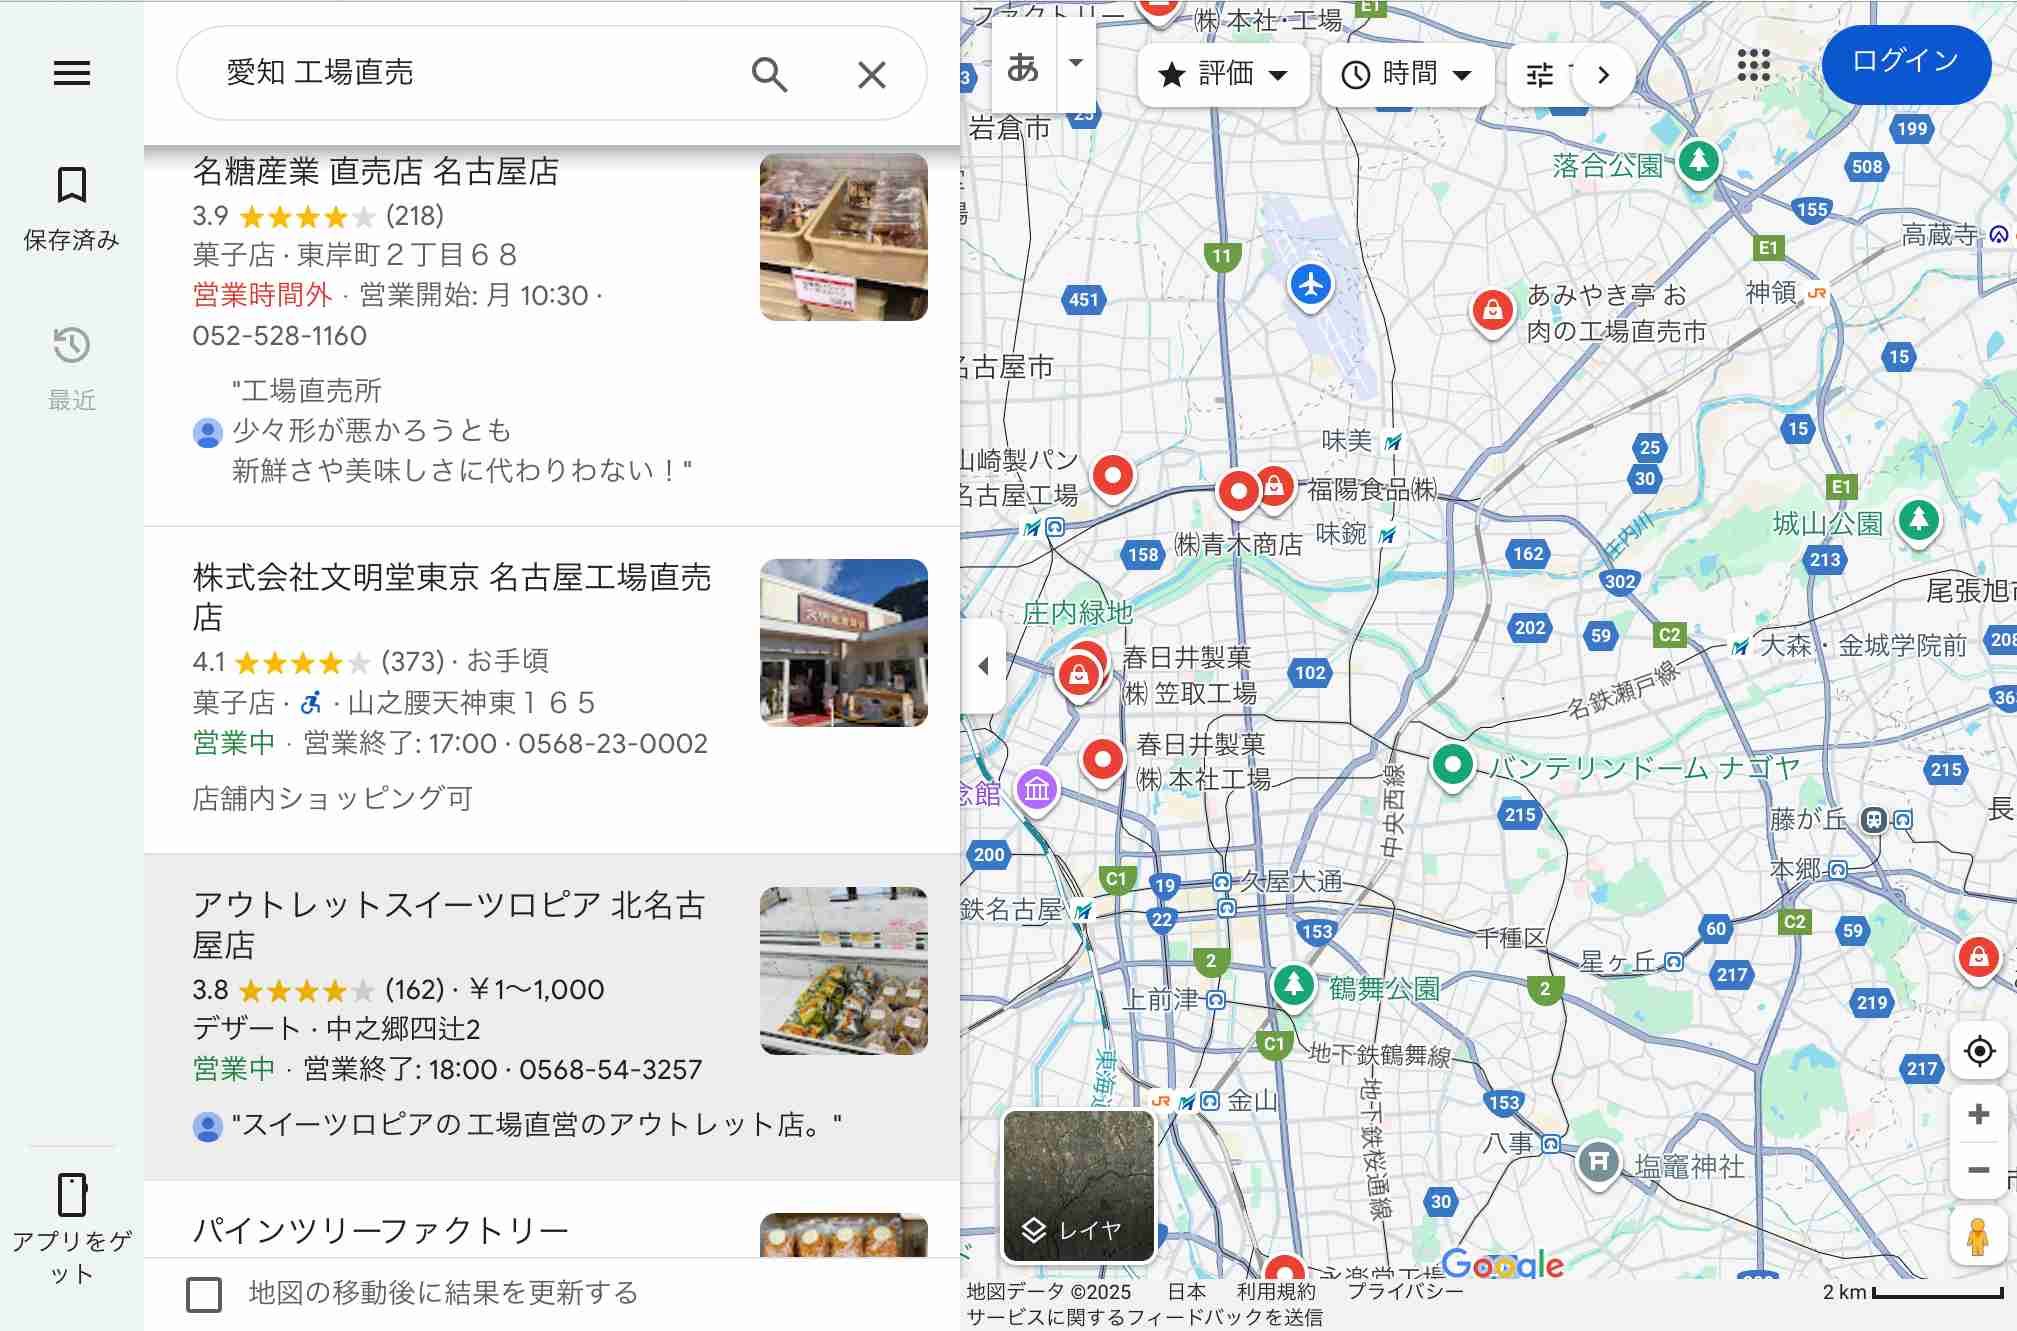The height and width of the screenshot is (1331, 2017).
Task: Click the 2 km map scale
Action: coord(1912,1291)
